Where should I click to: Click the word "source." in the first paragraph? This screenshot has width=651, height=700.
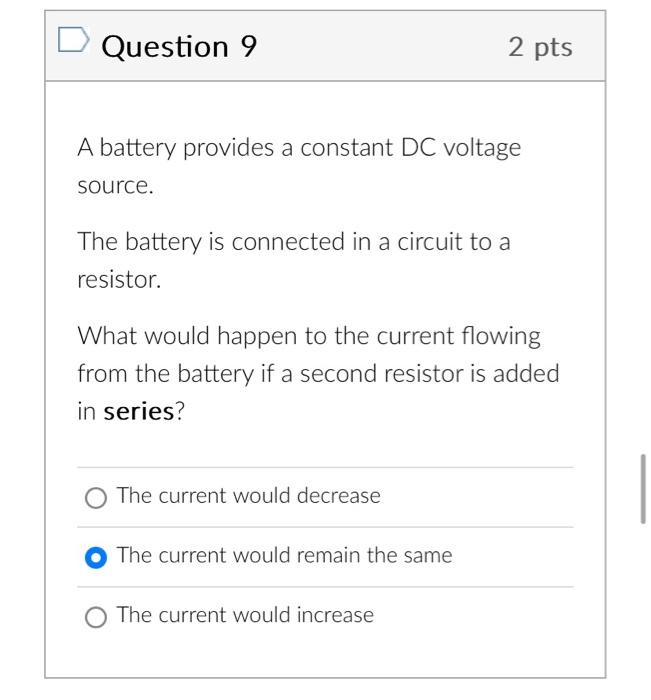(x=116, y=186)
